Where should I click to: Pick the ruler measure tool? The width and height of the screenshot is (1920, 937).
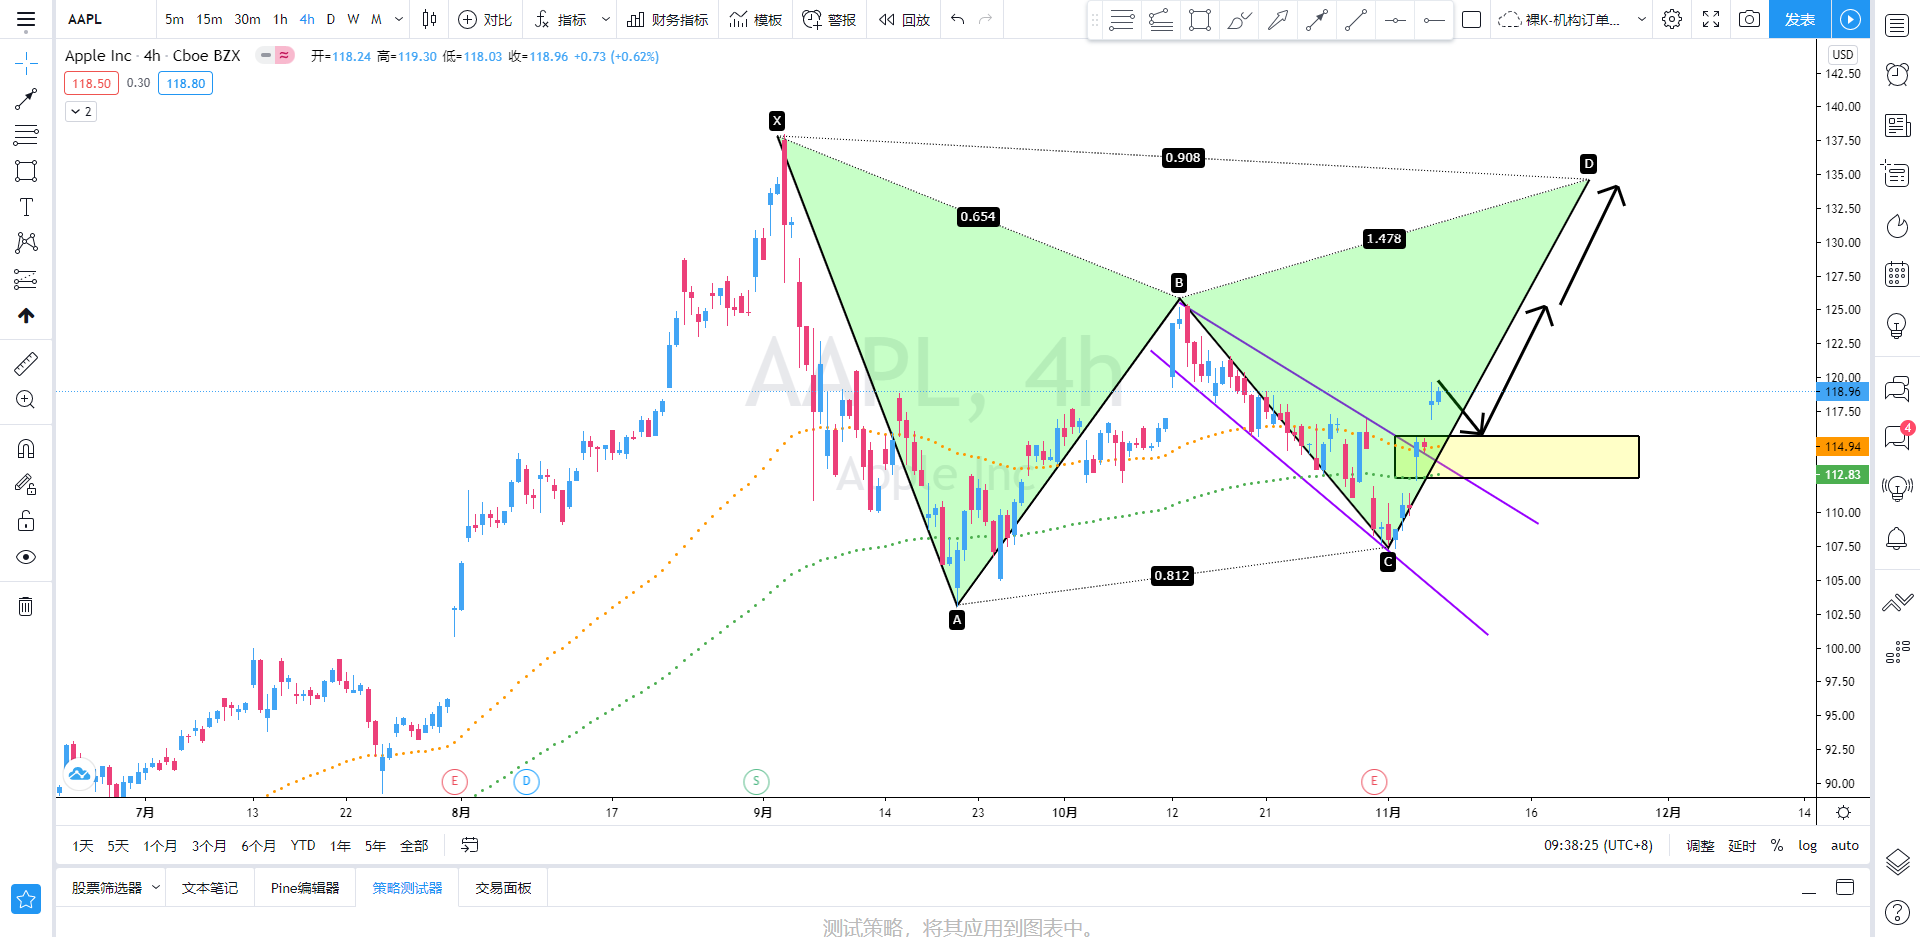tap(26, 364)
